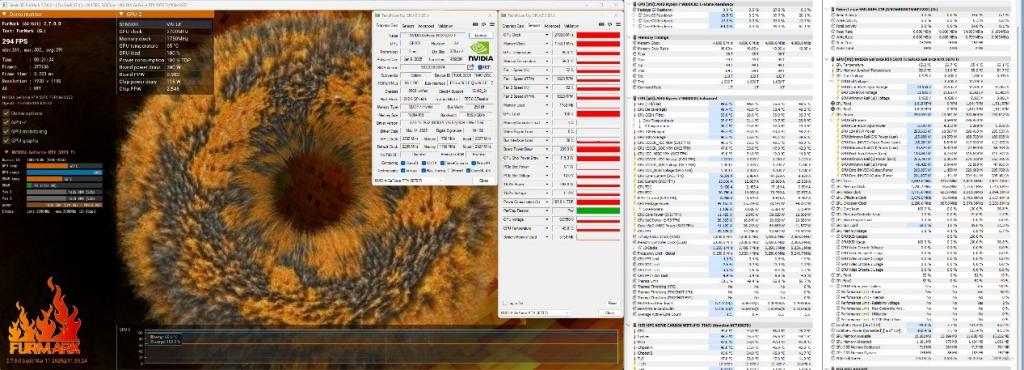Click the Reset button in the GPU-Z Sensors window
Screen dimensions: 1024x370
(x=613, y=303)
